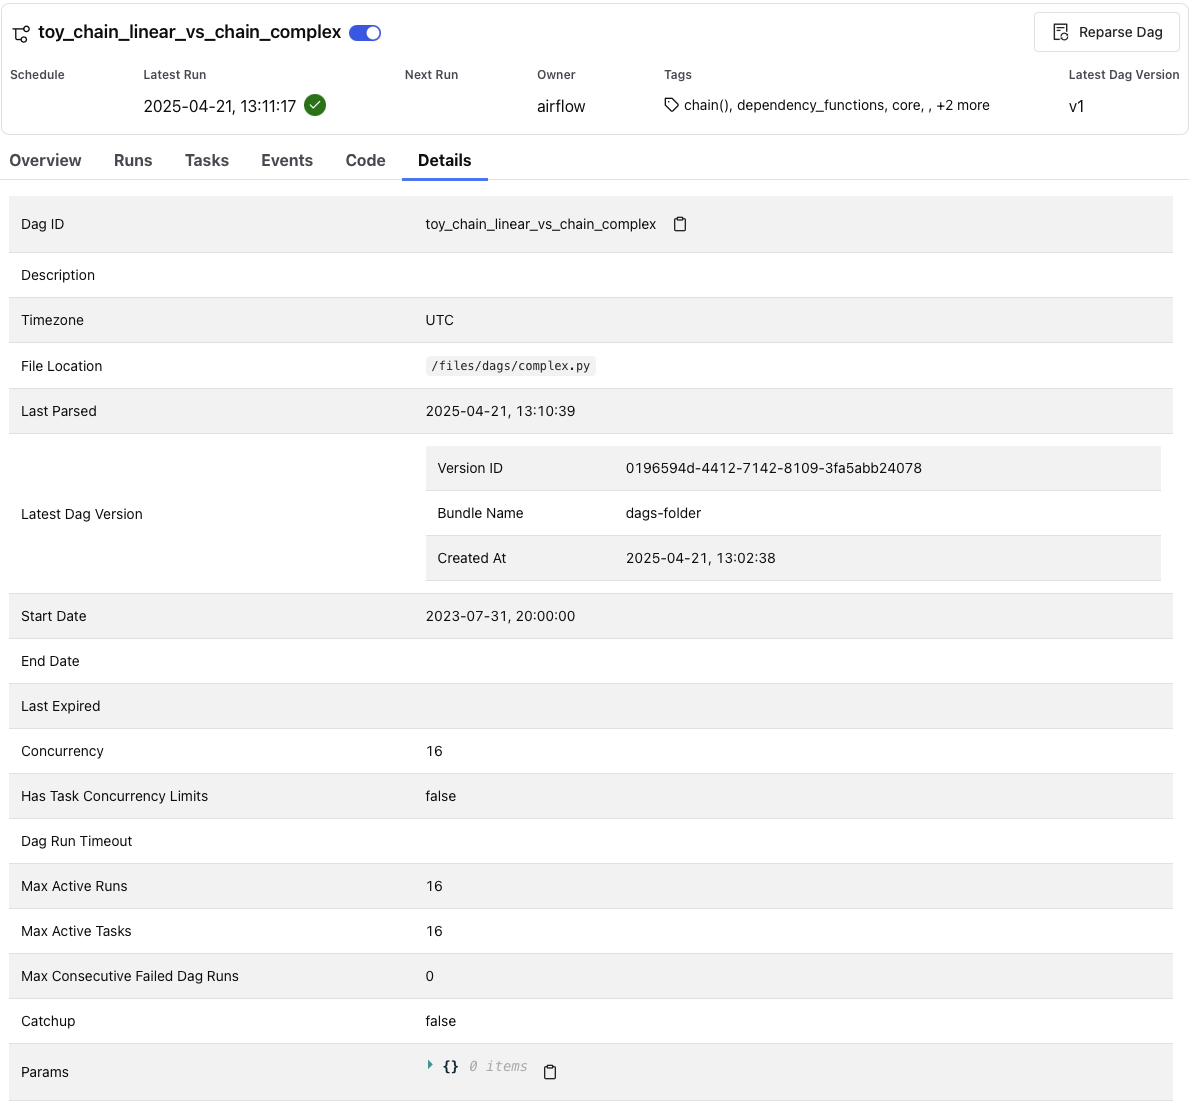Open the Events tab
The image size is (1201, 1113).
point(287,160)
